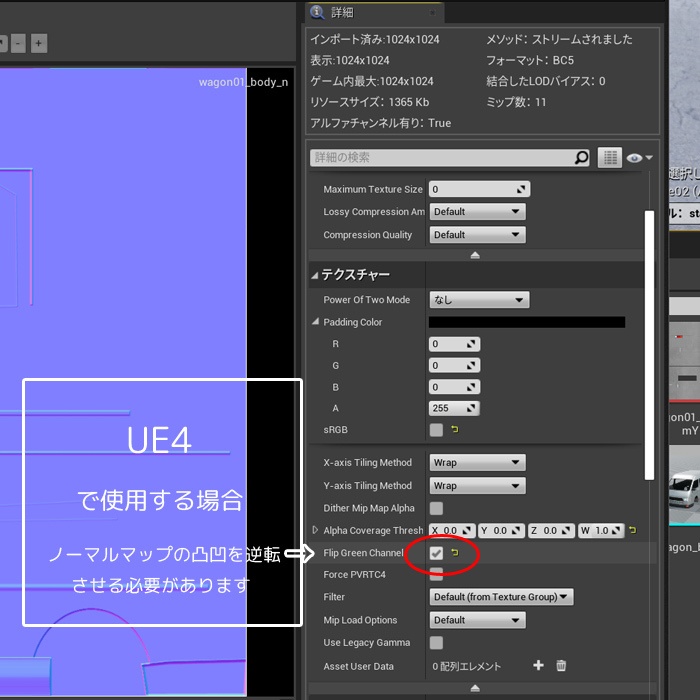The width and height of the screenshot is (700, 700).
Task: Add element to Asset User Data array
Action: click(x=538, y=665)
